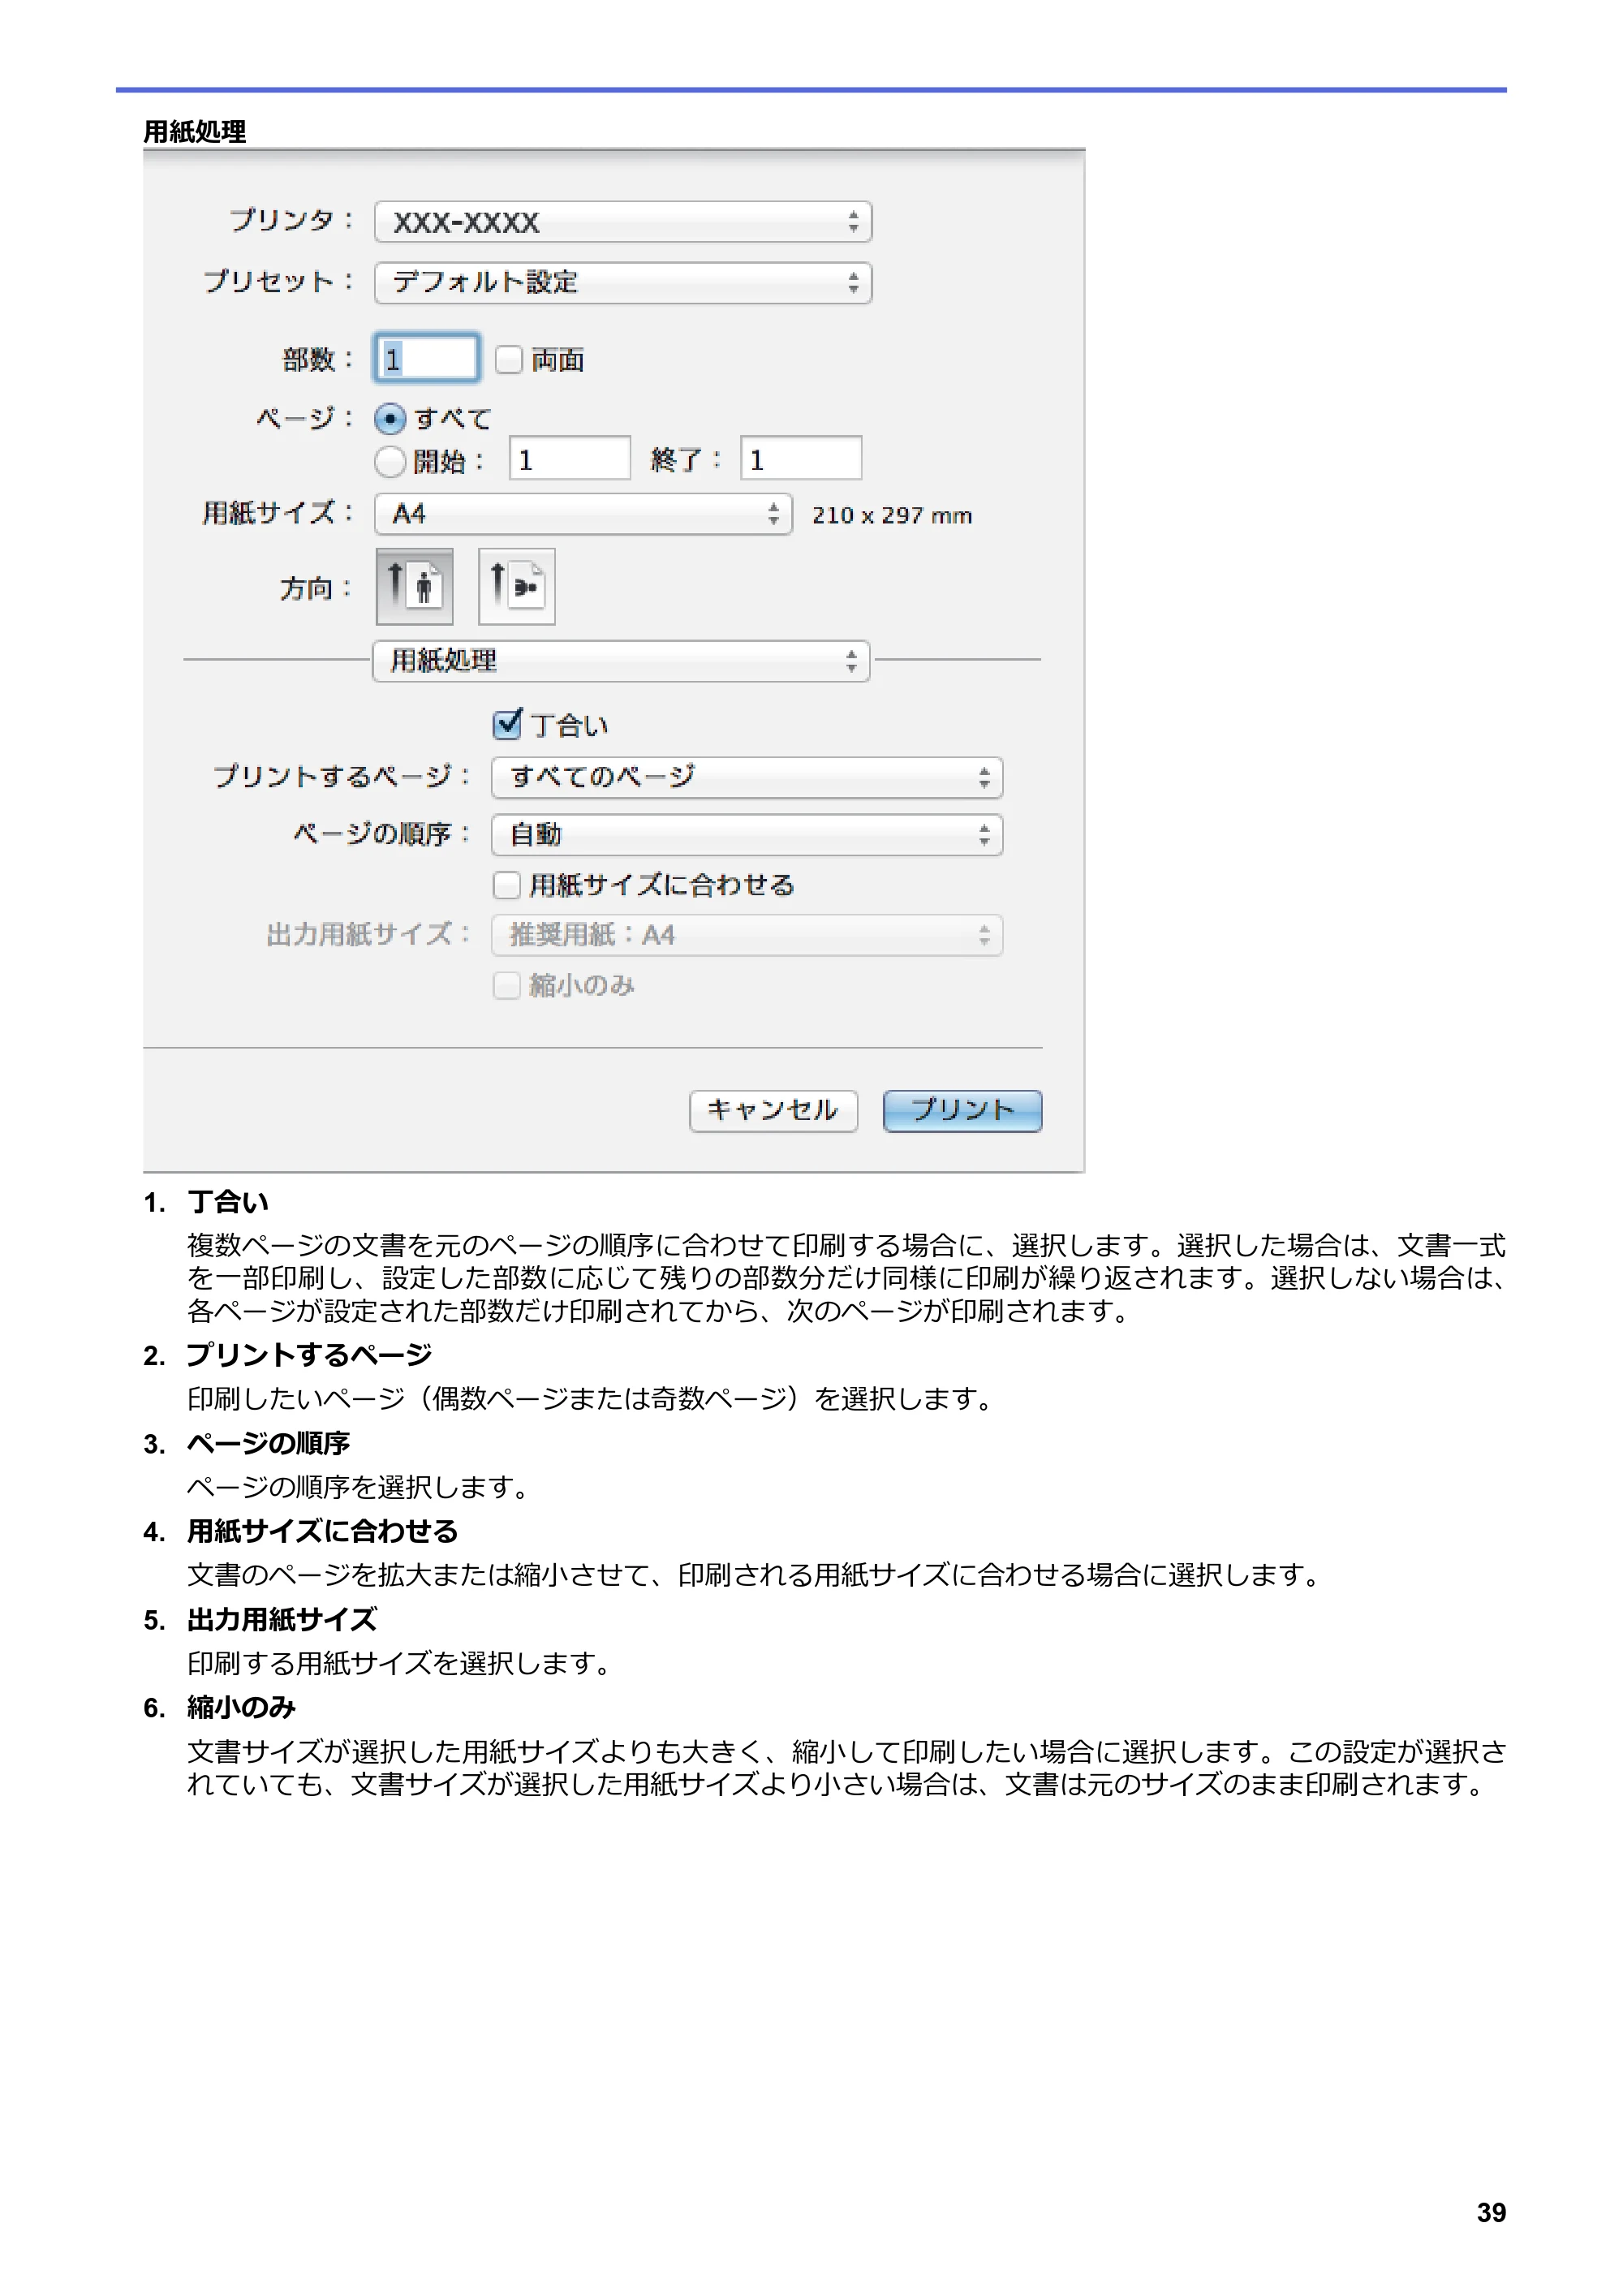Select the すべて pages radio button
This screenshot has width=1623, height=2296.
pos(390,418)
